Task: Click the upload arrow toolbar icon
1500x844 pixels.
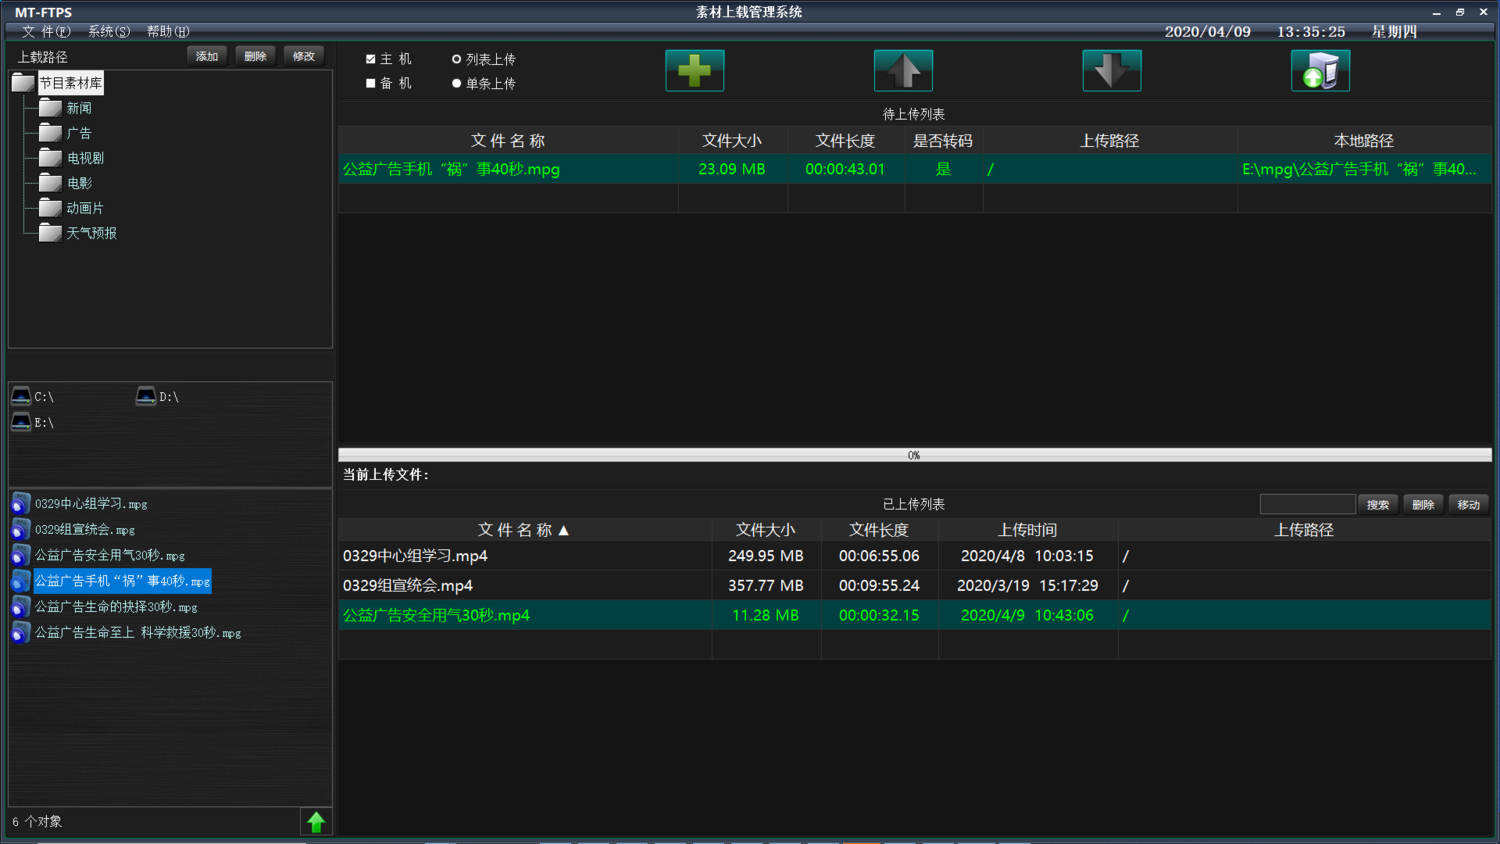Action: [903, 70]
